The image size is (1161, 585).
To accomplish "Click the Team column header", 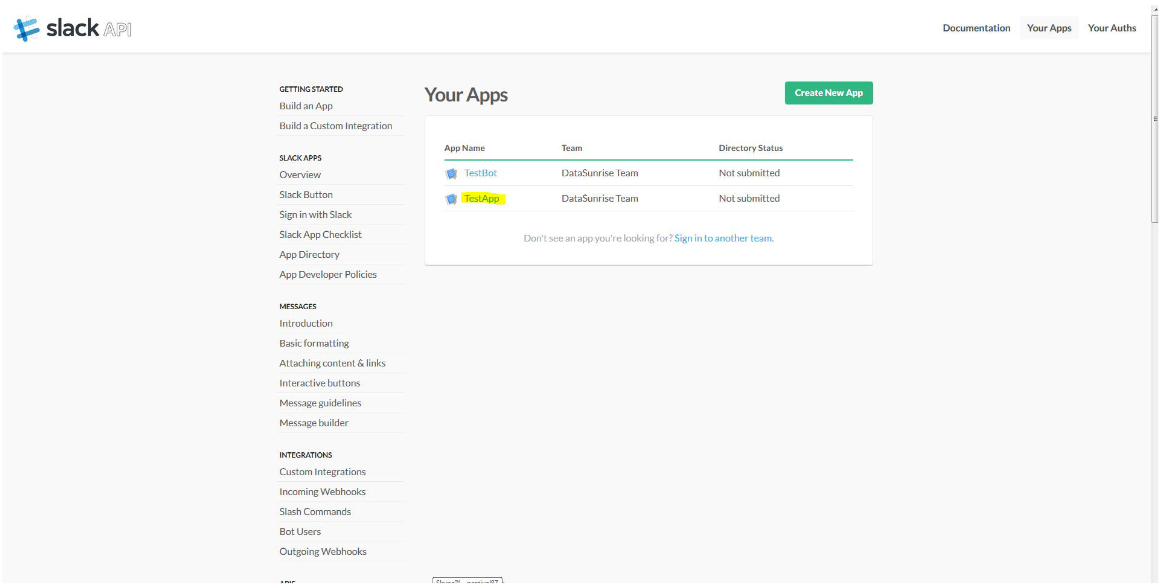I will click(x=572, y=148).
